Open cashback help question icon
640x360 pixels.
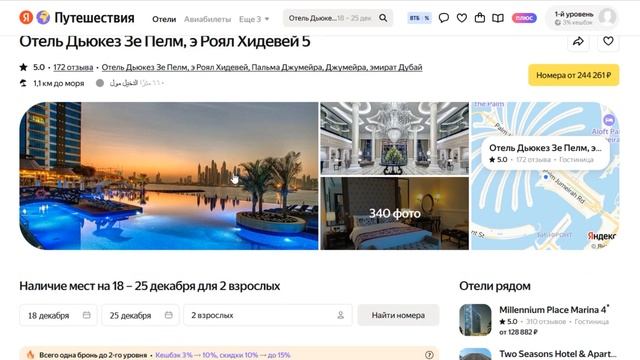pyautogui.click(x=429, y=355)
